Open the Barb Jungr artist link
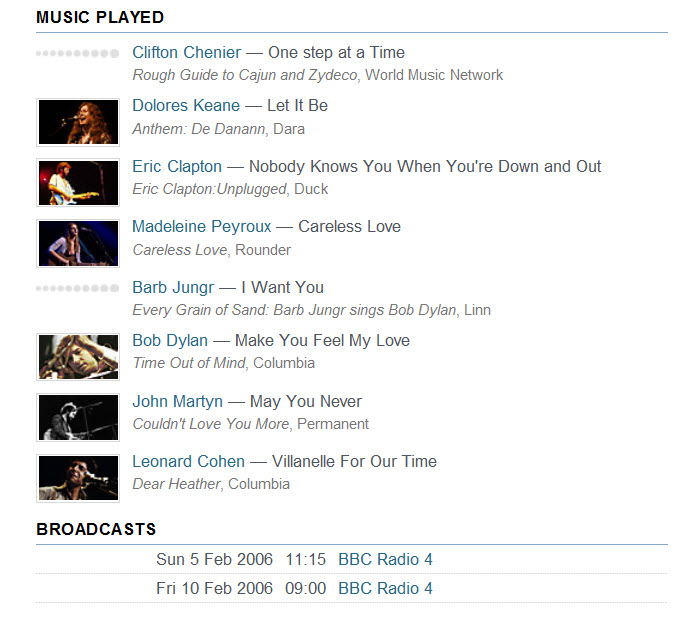 173,288
